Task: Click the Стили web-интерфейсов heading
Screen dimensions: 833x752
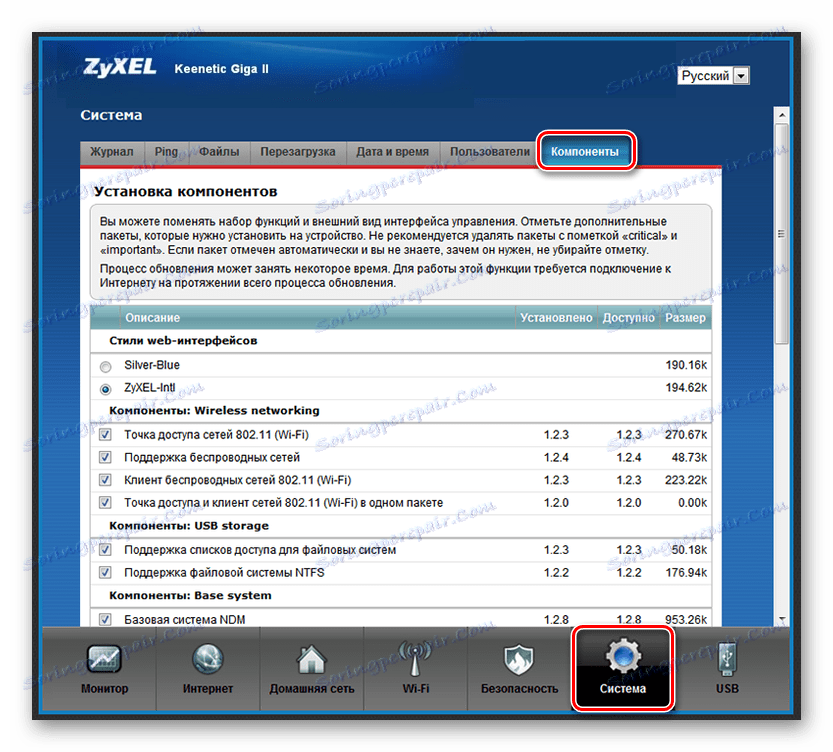Action: point(183,341)
